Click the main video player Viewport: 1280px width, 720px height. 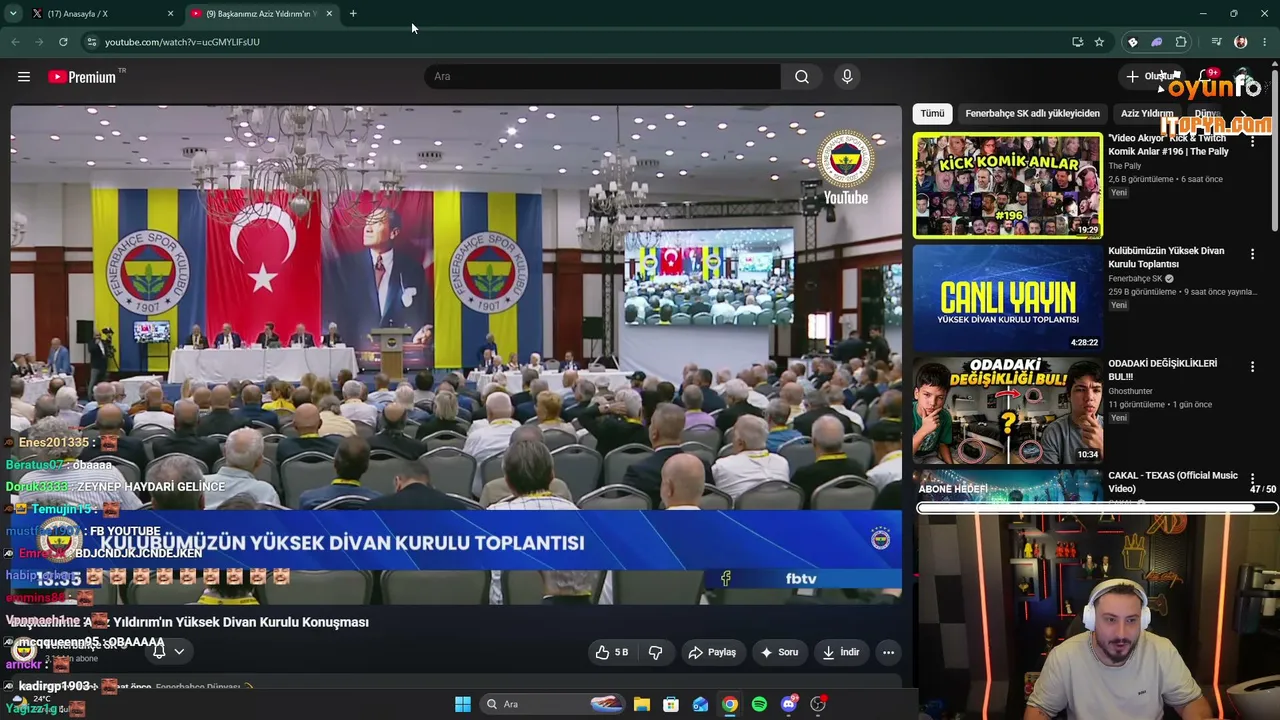456,355
